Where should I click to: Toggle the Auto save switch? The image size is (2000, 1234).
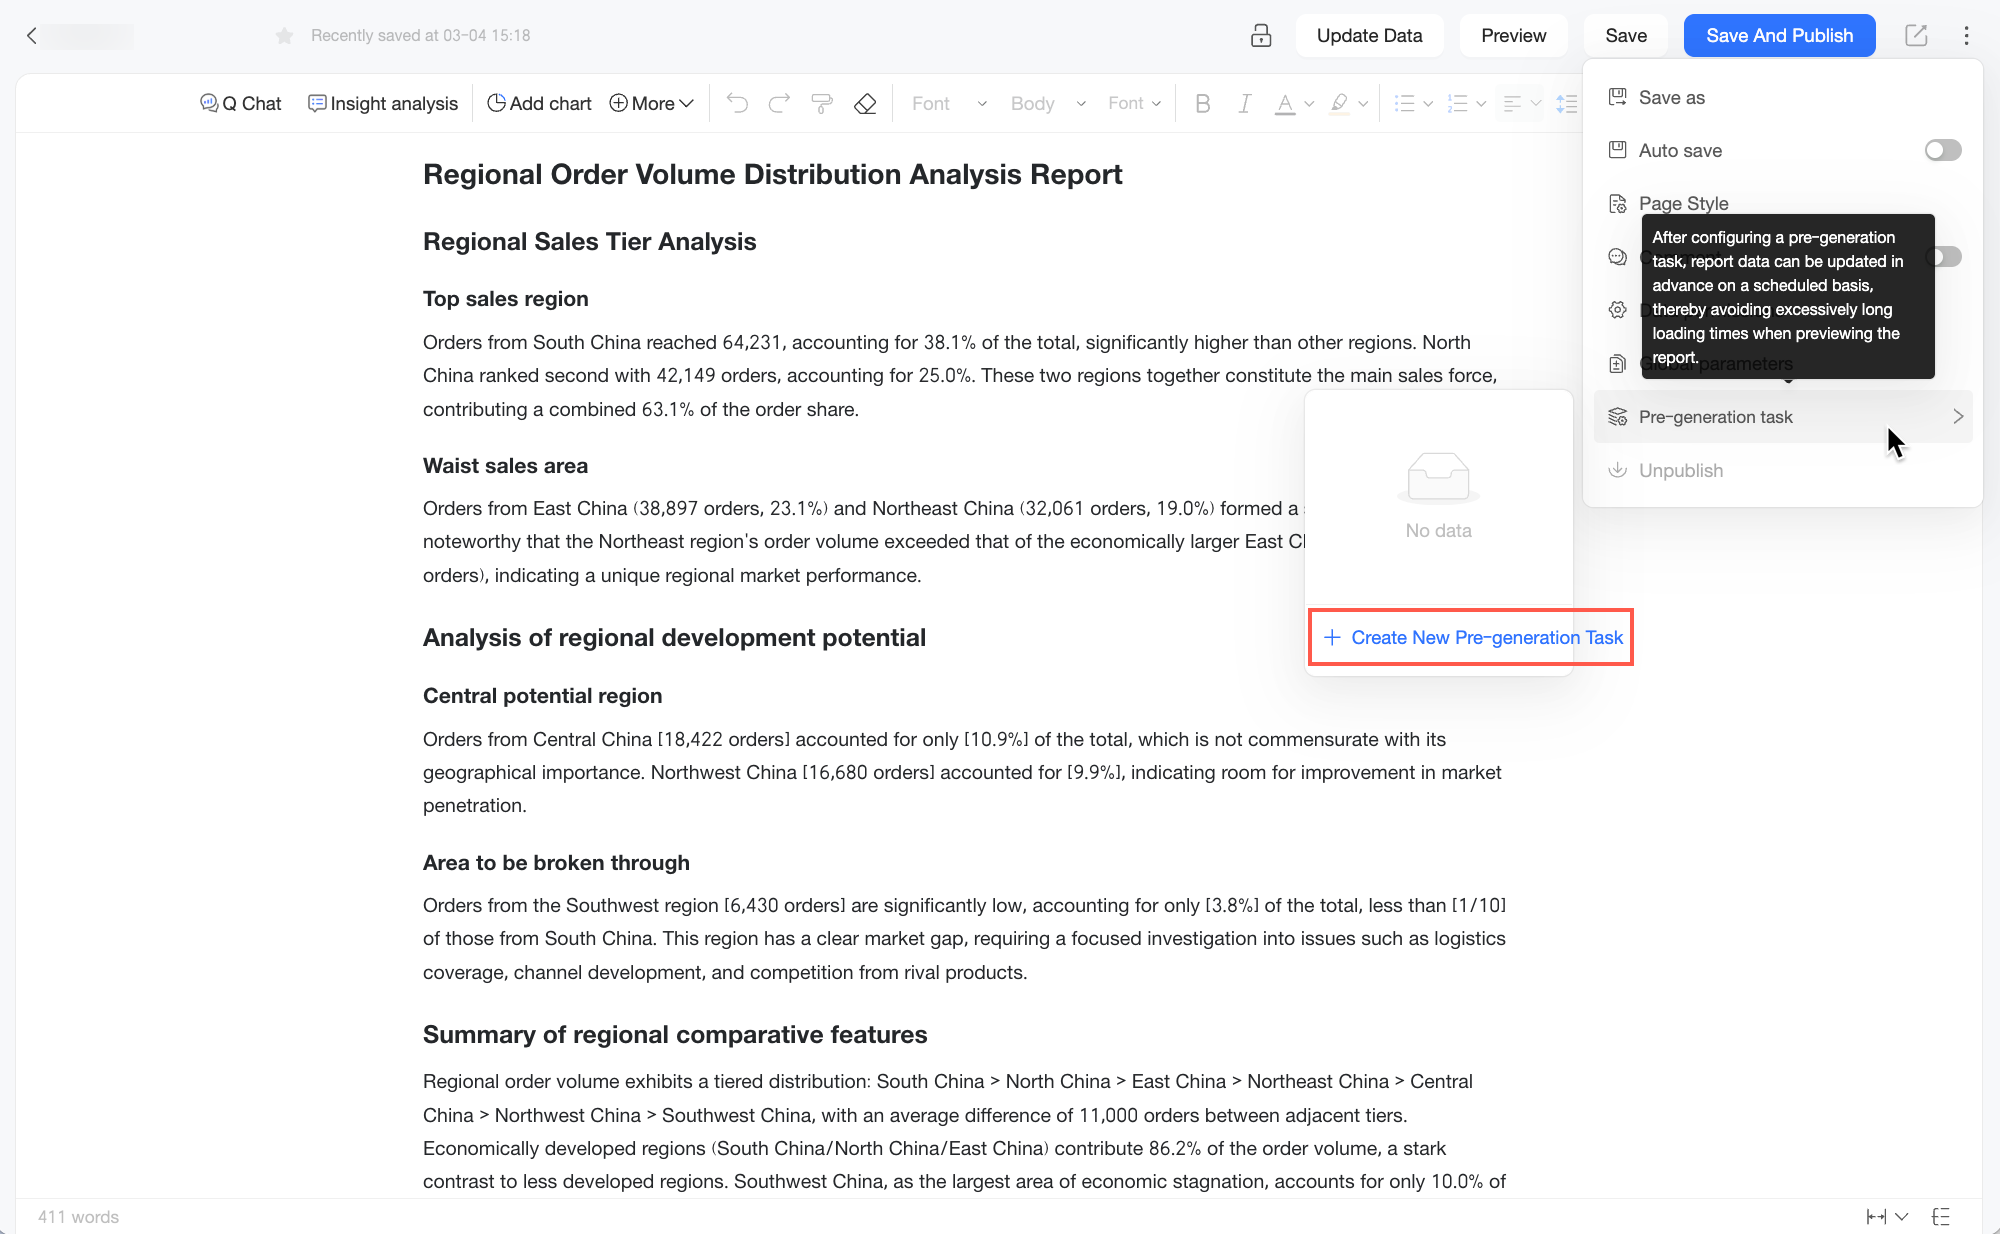1943,150
